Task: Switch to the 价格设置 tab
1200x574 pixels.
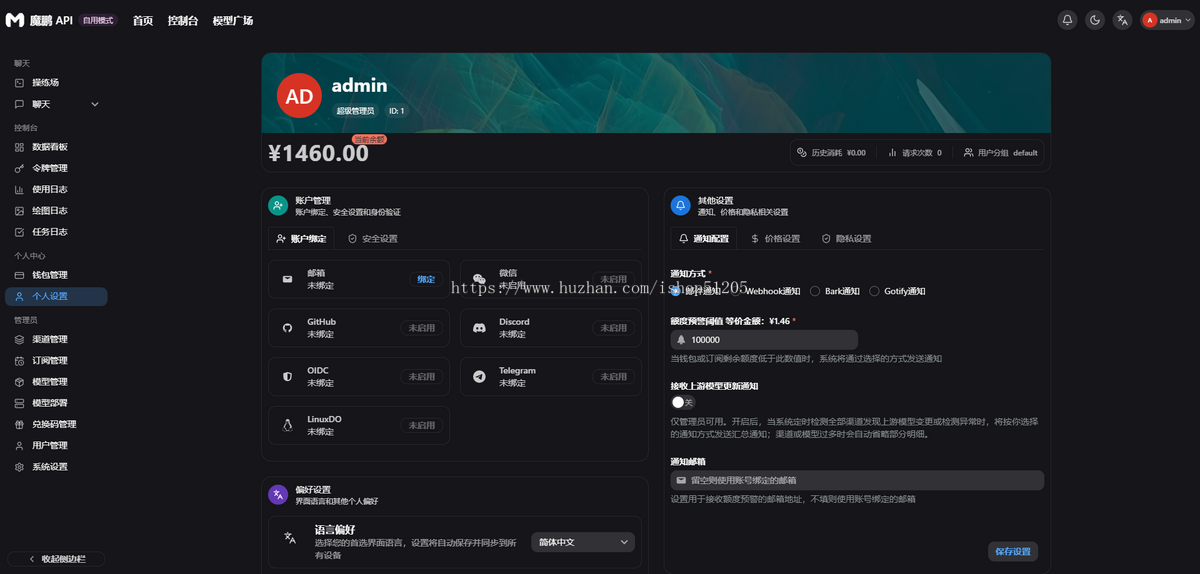Action: [776, 239]
